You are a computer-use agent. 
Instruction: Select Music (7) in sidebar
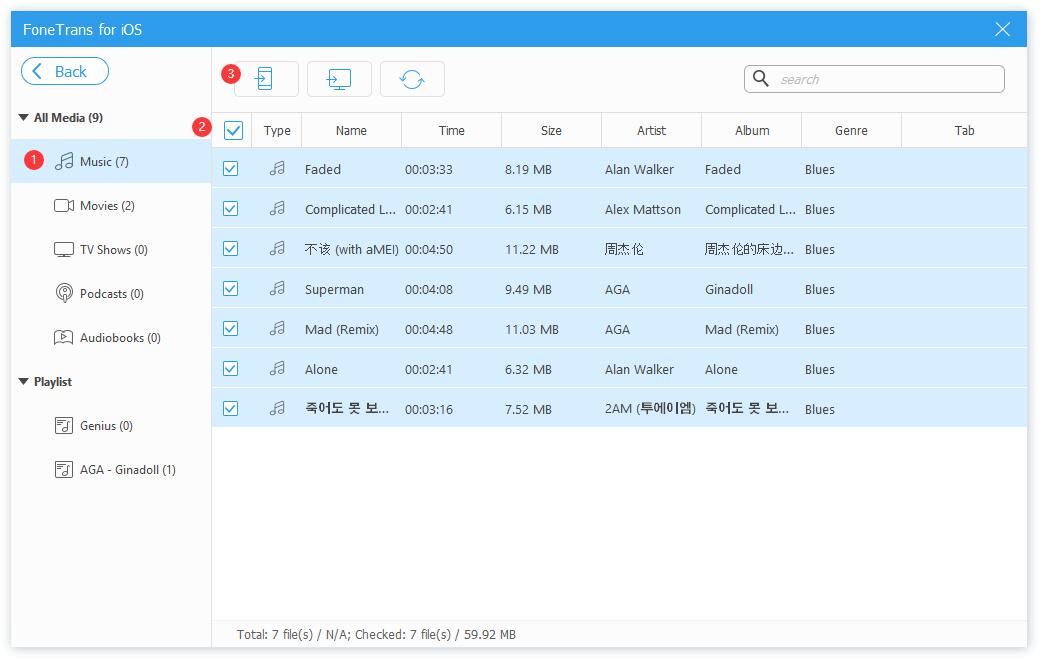[x=111, y=161]
